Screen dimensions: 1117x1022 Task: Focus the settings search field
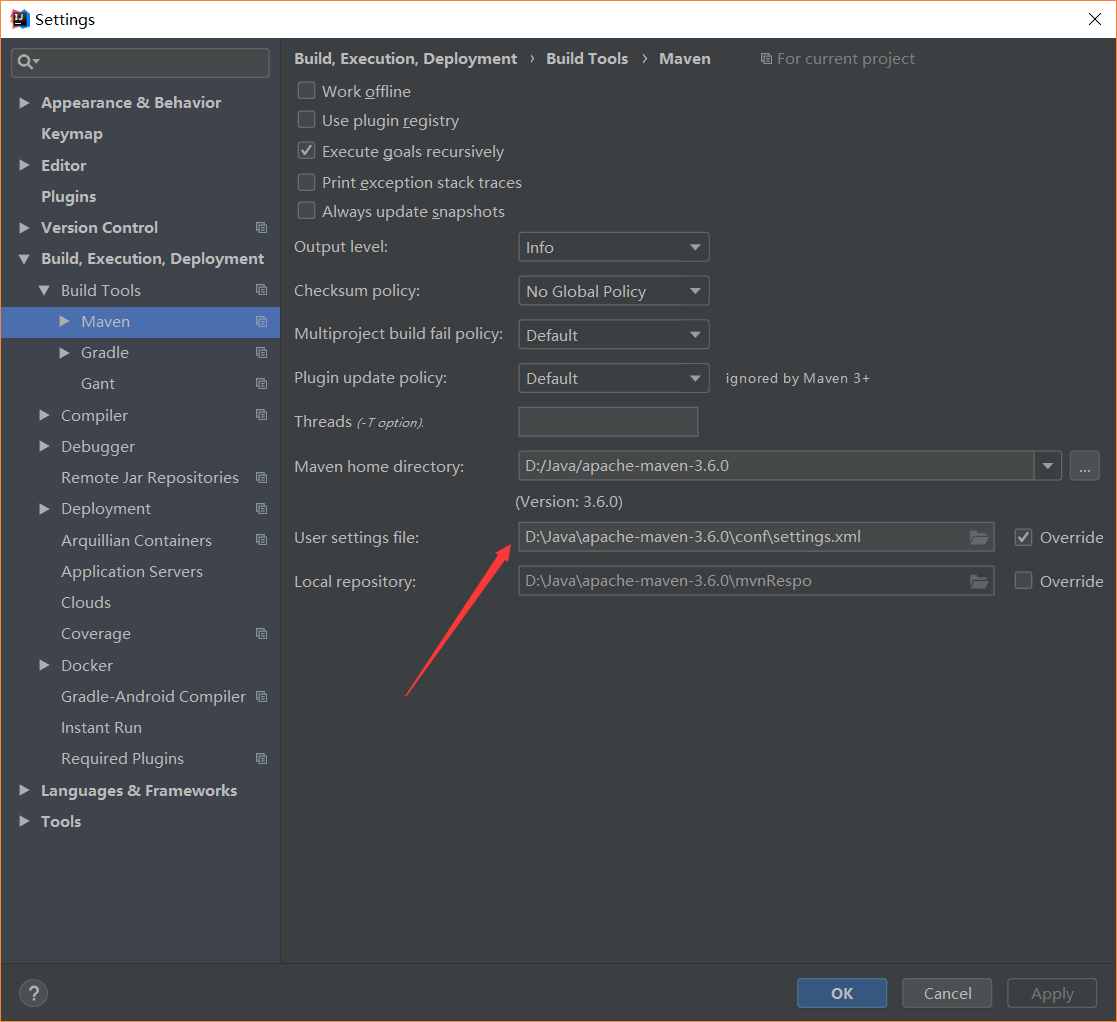[x=140, y=63]
